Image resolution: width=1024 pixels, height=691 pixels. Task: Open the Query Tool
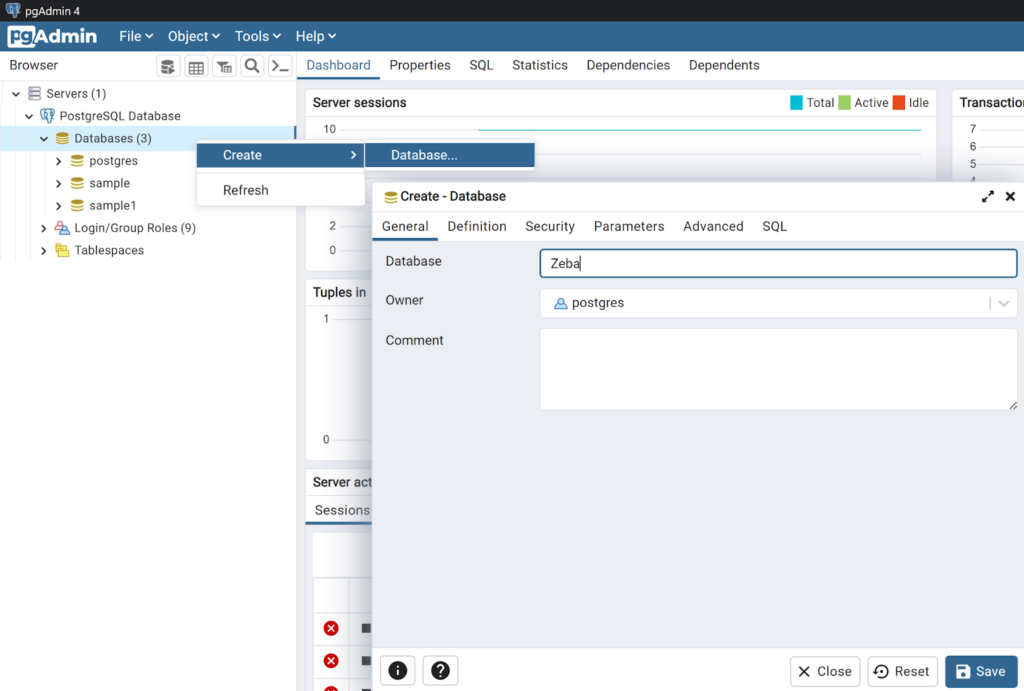point(169,65)
